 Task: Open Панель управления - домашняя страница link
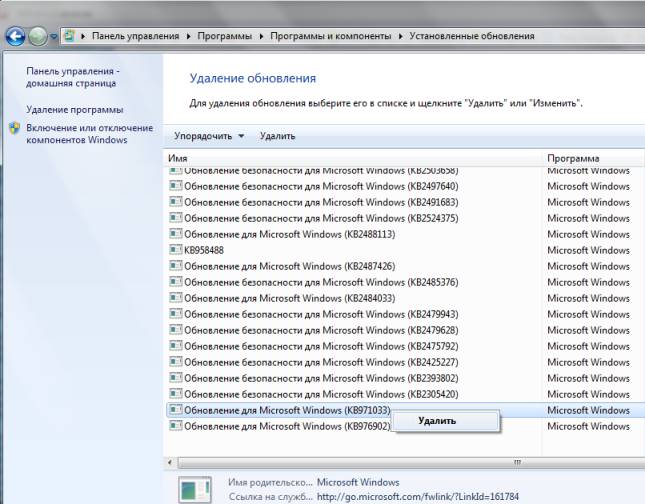[x=73, y=78]
